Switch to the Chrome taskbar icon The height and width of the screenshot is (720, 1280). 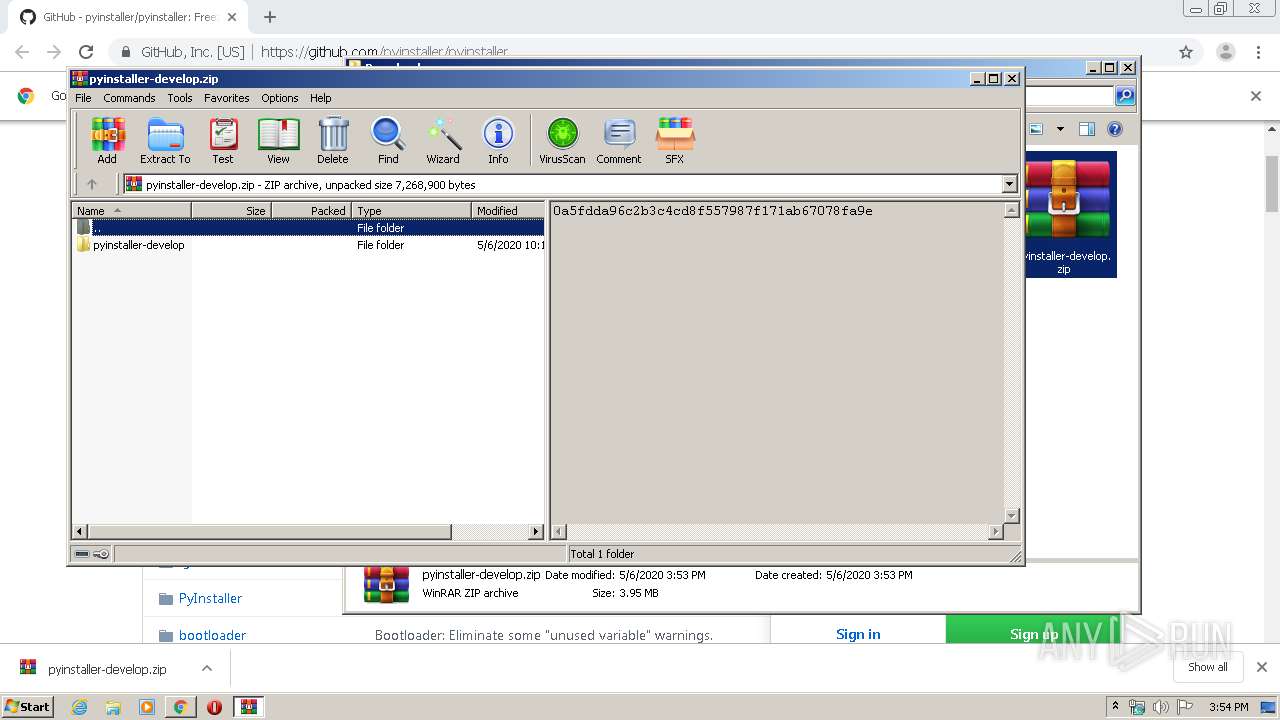point(180,707)
